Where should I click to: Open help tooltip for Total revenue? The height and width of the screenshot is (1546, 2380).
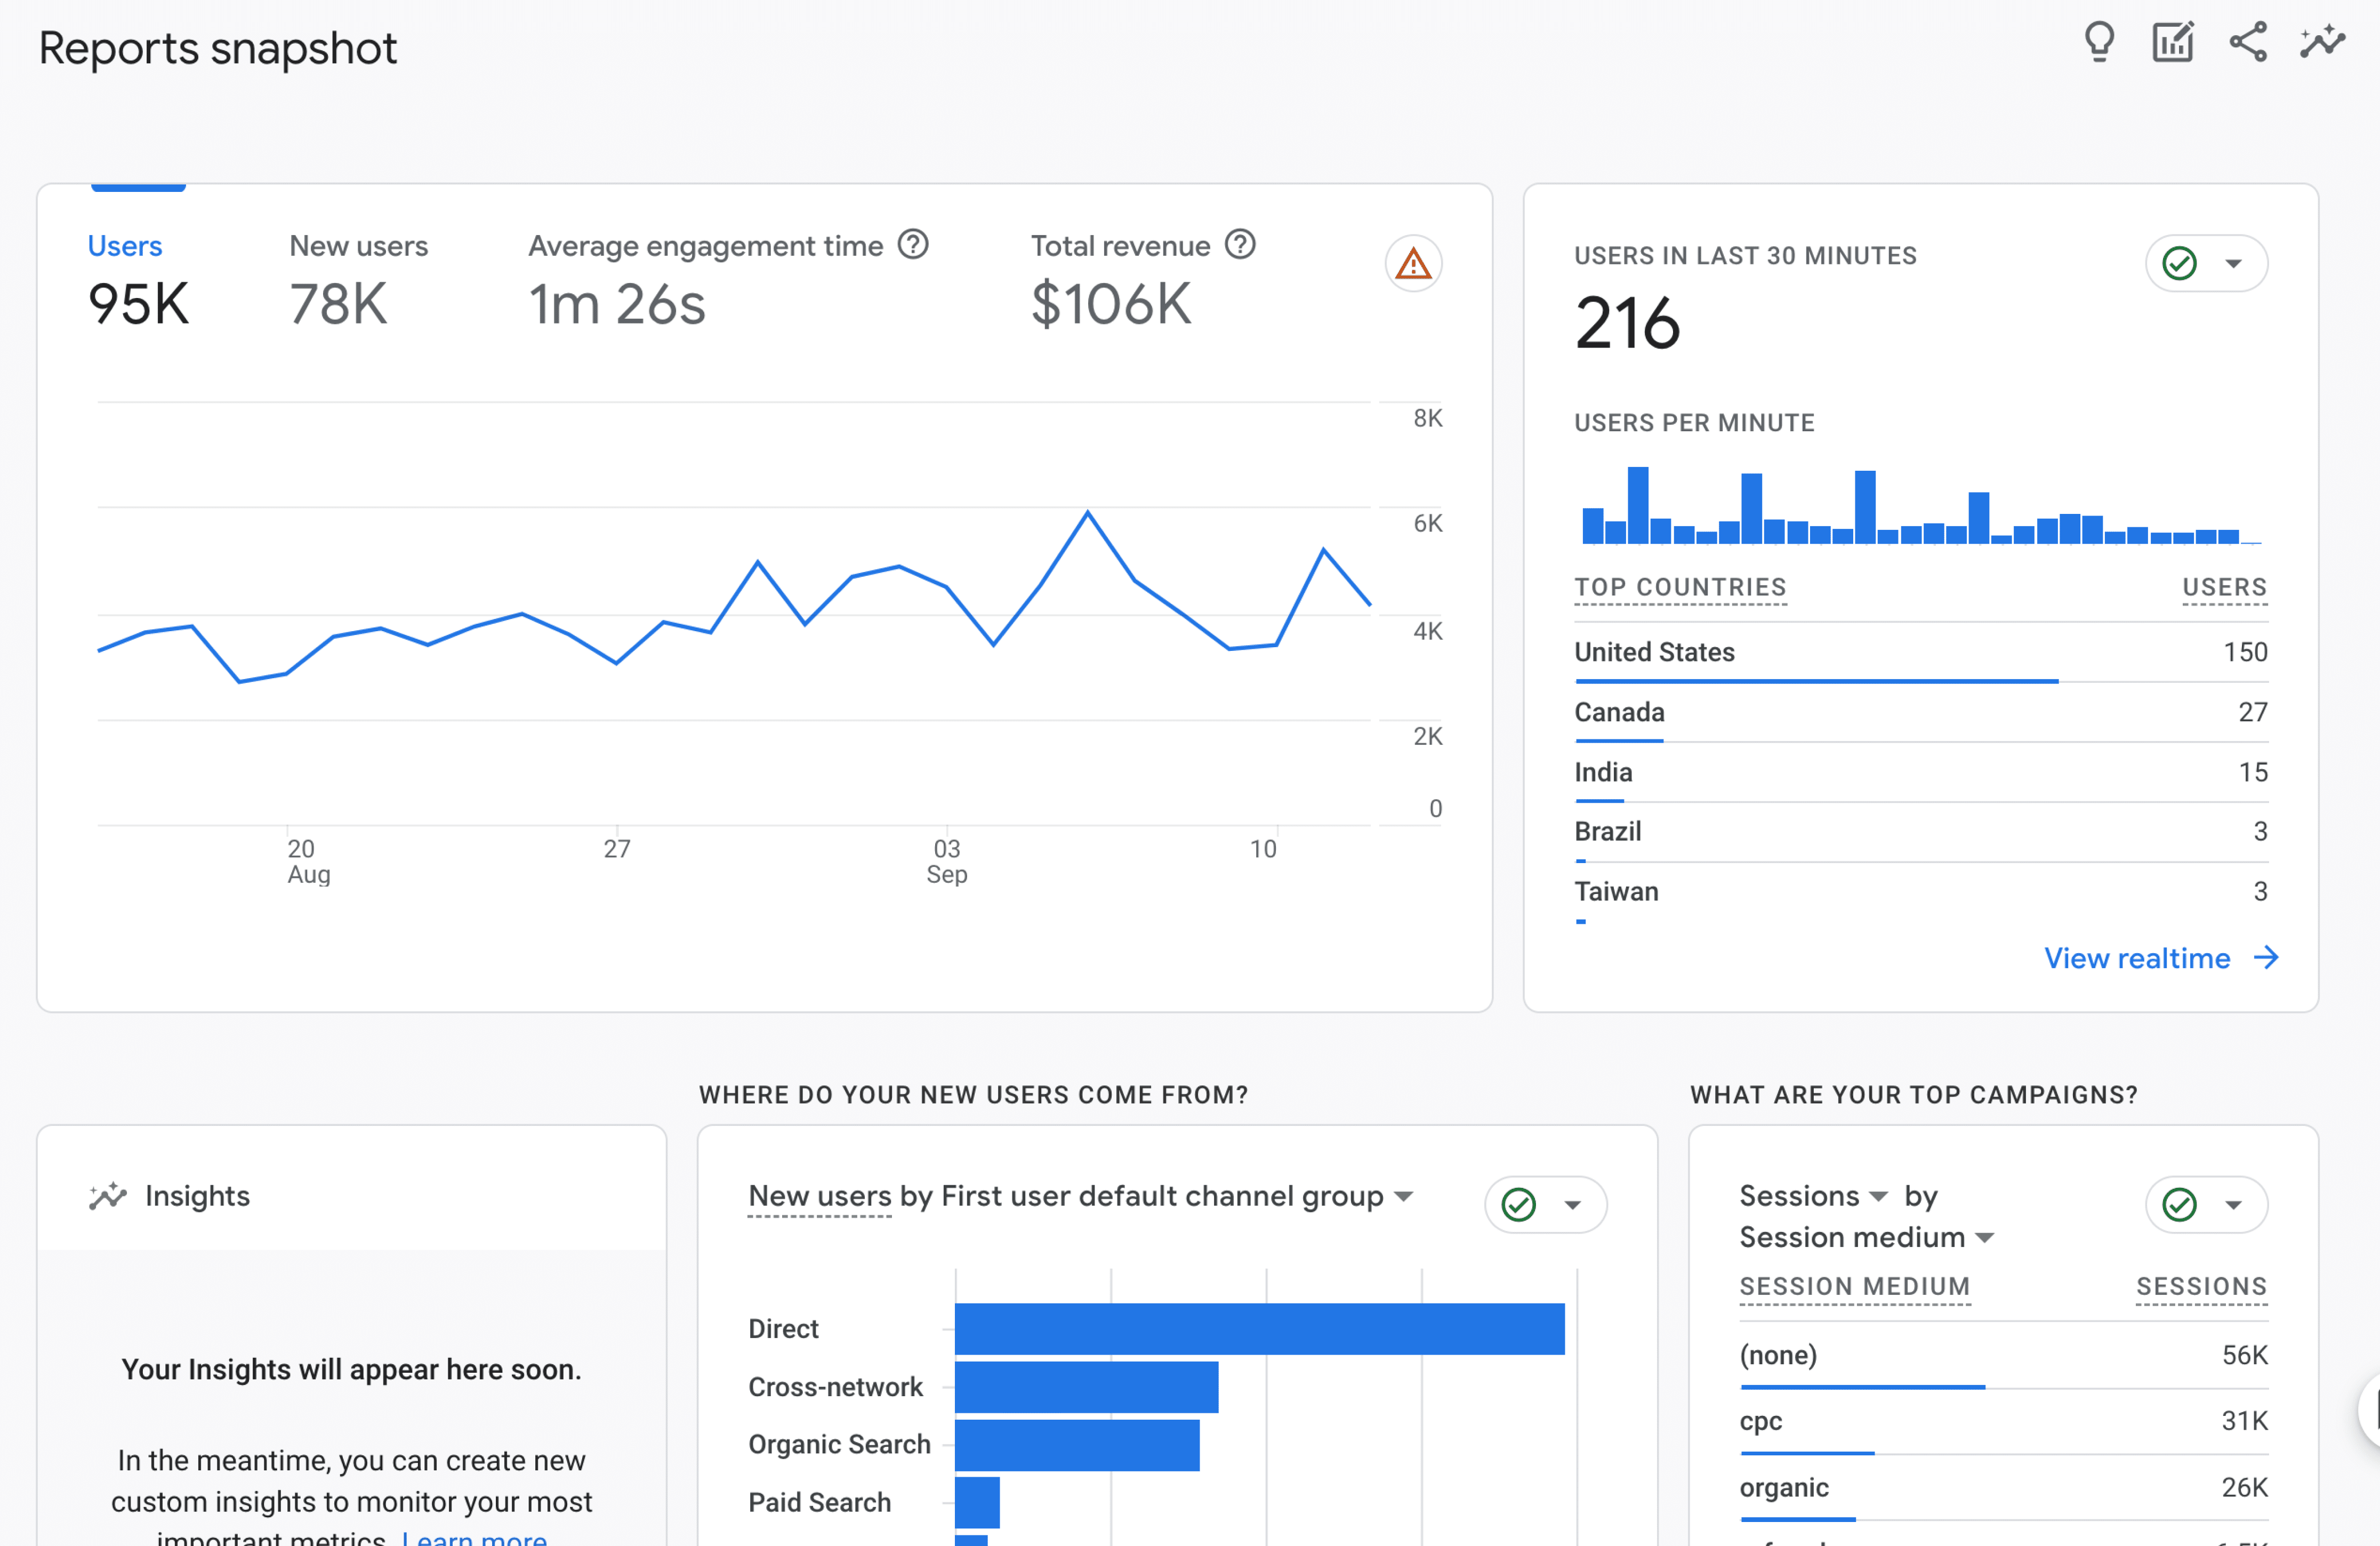click(1240, 244)
